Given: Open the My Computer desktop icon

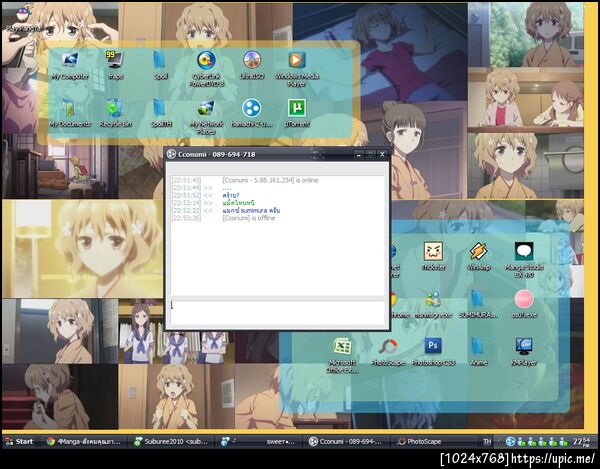Looking at the screenshot, I should [x=70, y=66].
